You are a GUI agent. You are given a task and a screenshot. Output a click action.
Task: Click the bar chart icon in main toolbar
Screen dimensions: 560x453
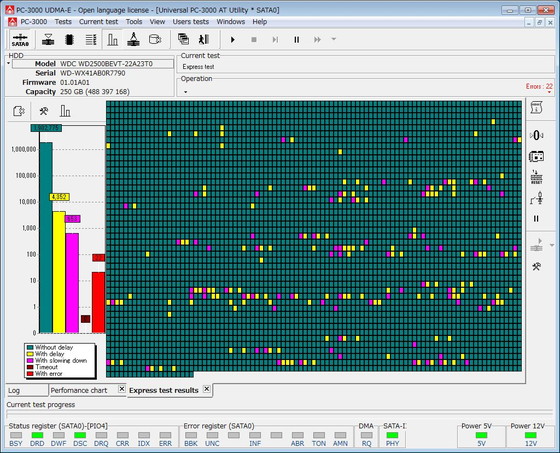[x=112, y=40]
